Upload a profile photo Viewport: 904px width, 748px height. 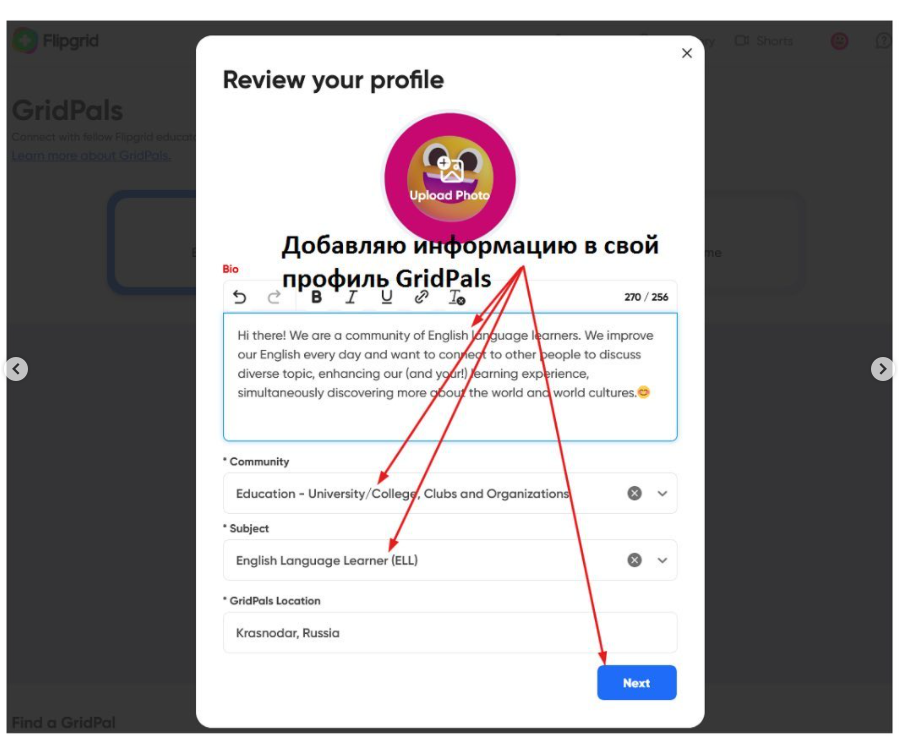[x=450, y=178]
